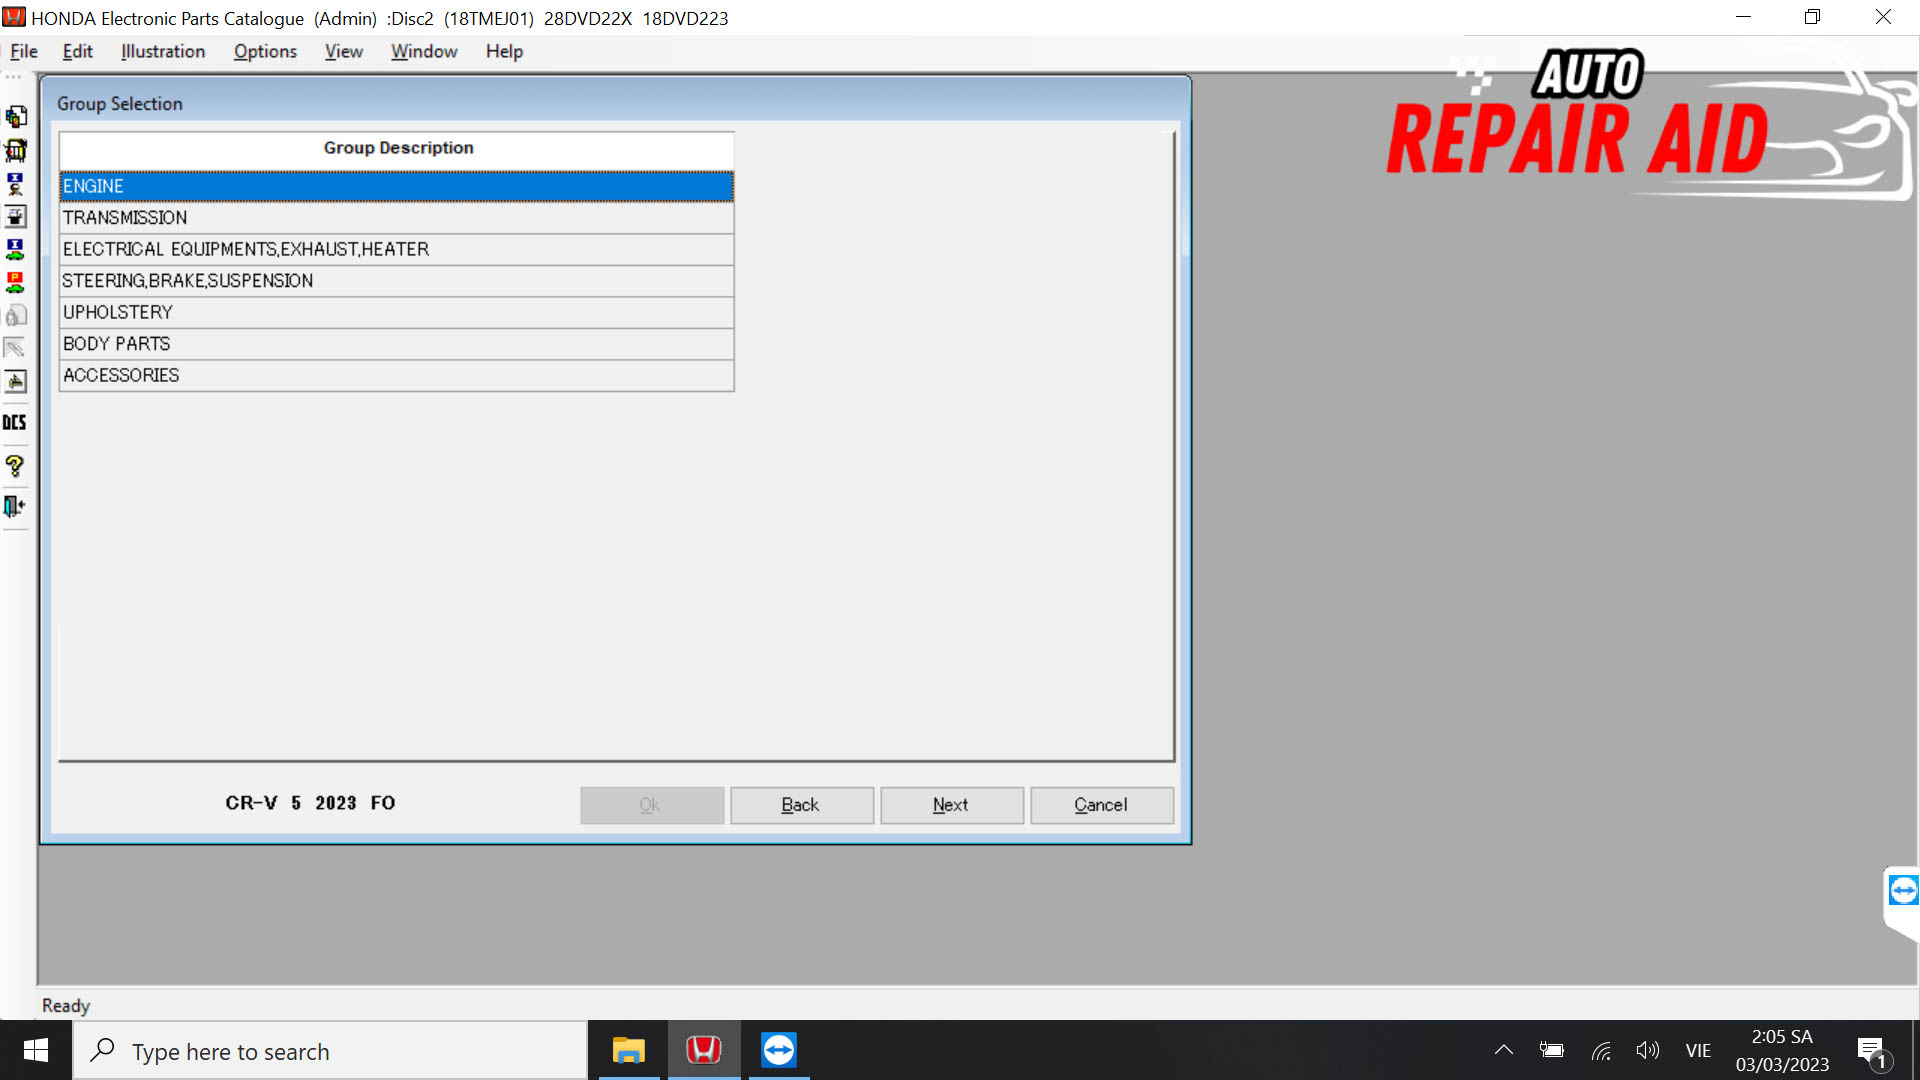The image size is (1920, 1080).
Task: Click the shopping cart icon in sidebar
Action: [15, 150]
